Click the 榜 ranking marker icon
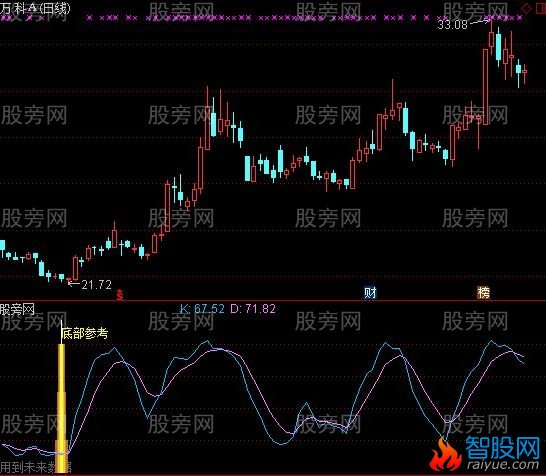Image resolution: width=546 pixels, height=476 pixels. pos(483,292)
